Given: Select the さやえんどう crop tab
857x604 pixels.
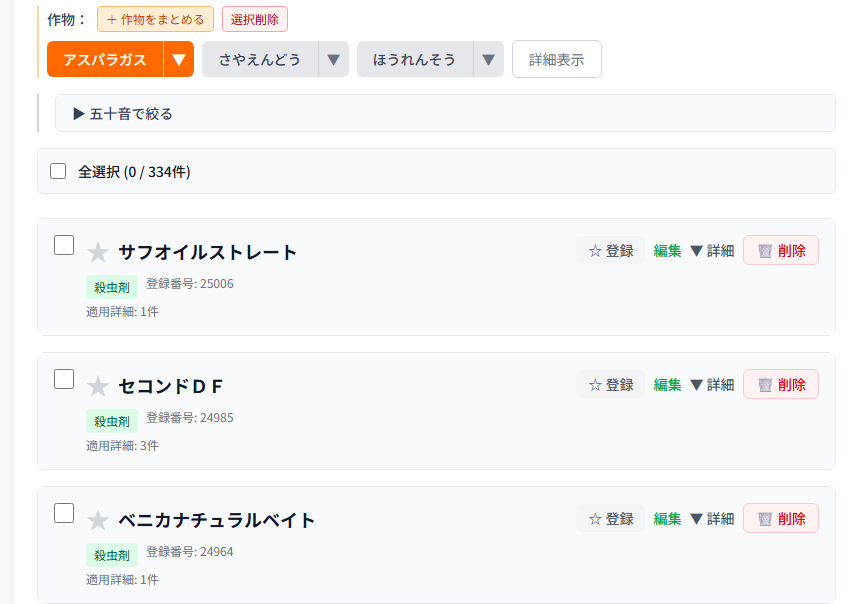Looking at the screenshot, I should coord(260,59).
